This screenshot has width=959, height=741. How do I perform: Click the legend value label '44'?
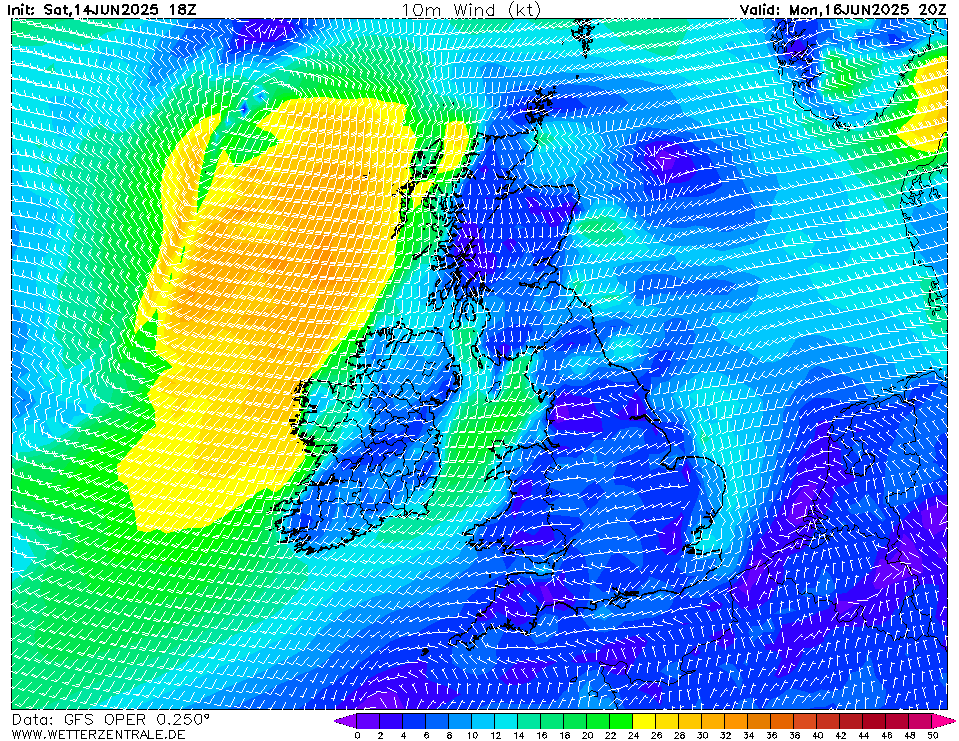(x=864, y=735)
